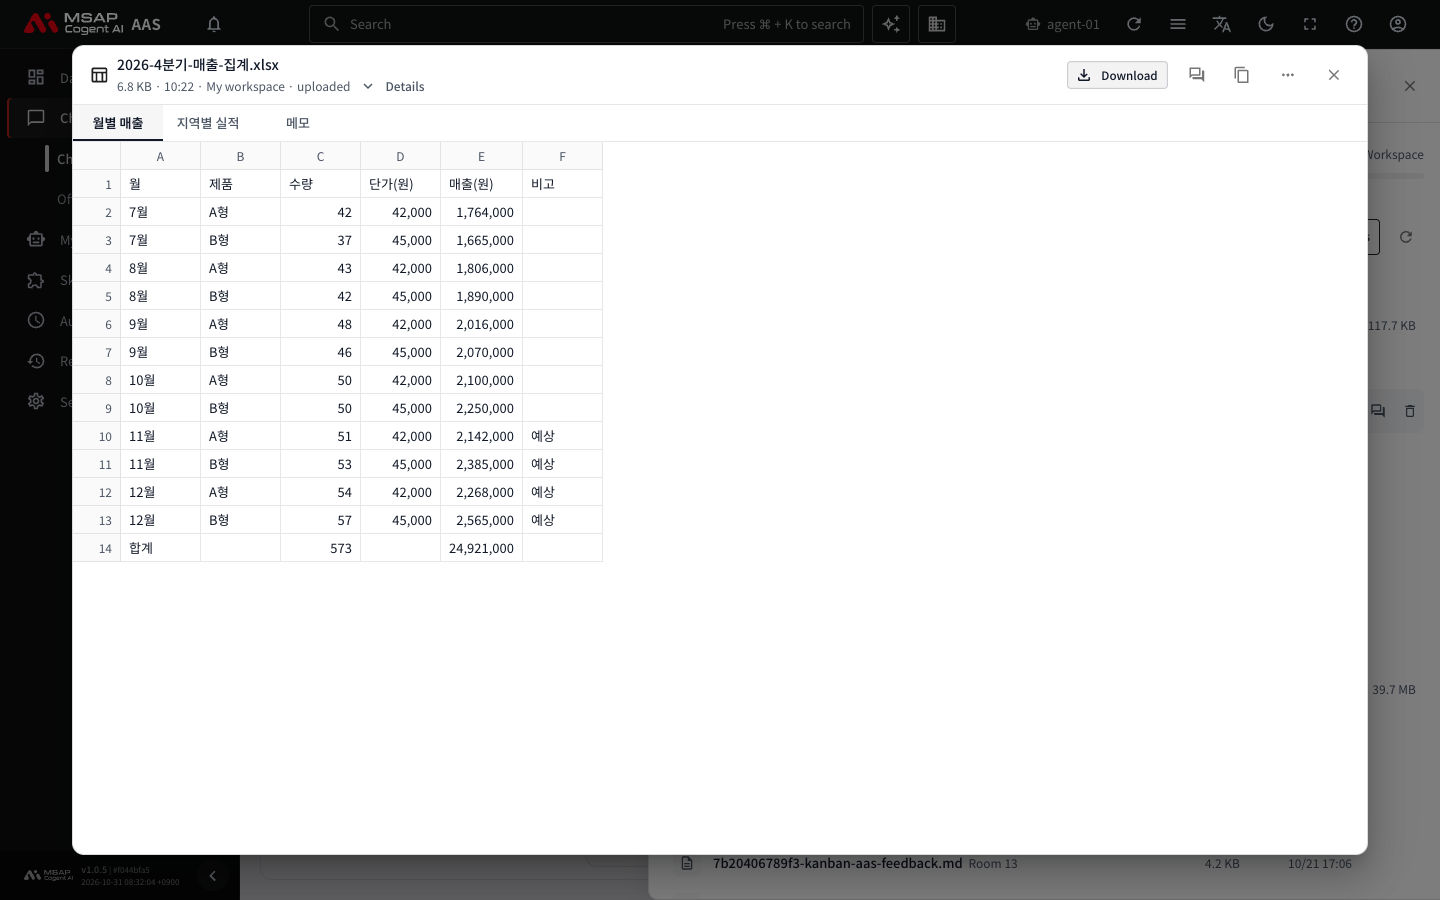This screenshot has height=900, width=1440.
Task: Open the hamburger menu in top bar
Action: click(x=1178, y=24)
